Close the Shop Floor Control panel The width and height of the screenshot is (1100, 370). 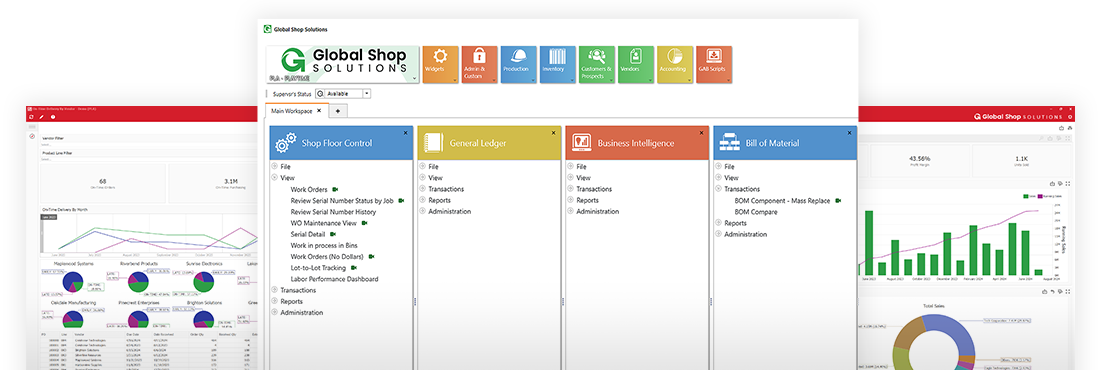[405, 132]
